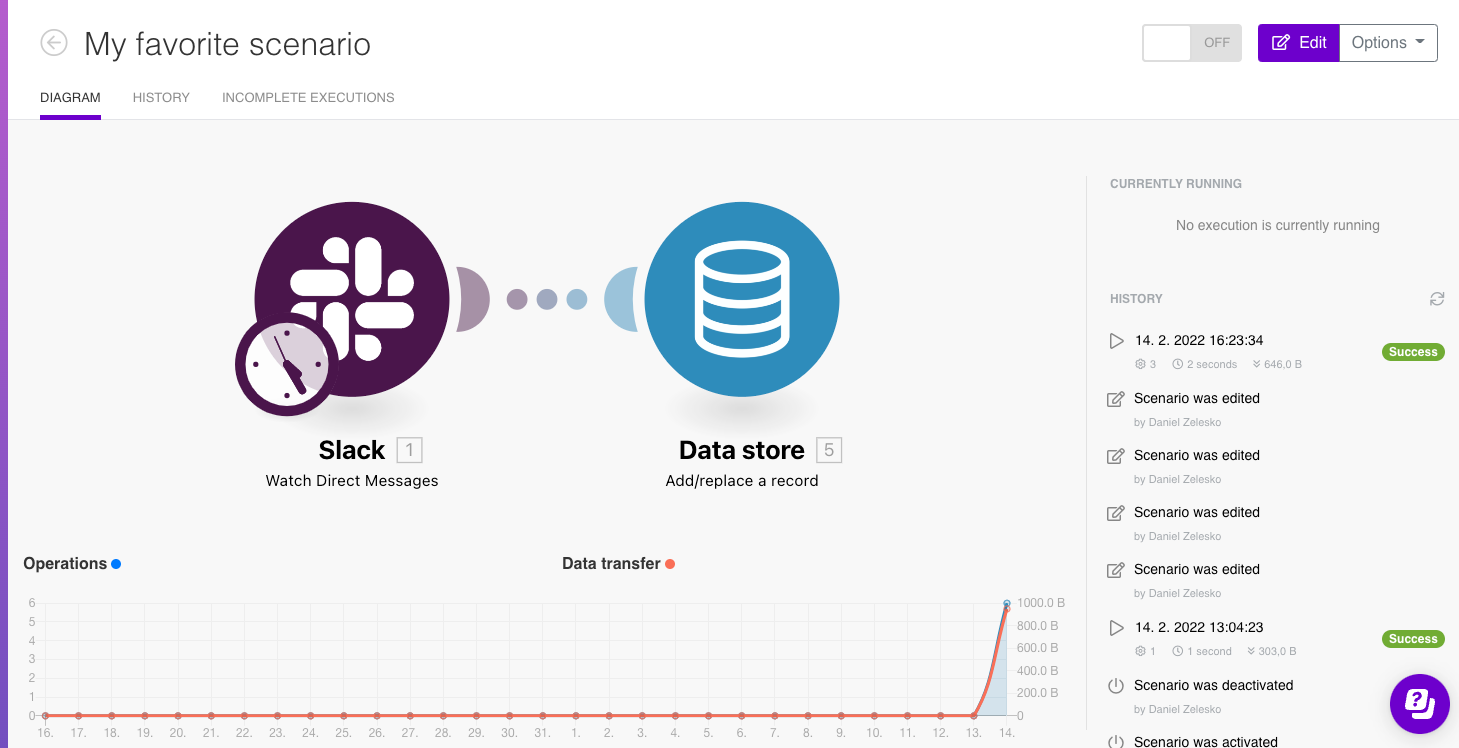
Task: Go back using the arrow beside the title
Action: click(x=54, y=43)
